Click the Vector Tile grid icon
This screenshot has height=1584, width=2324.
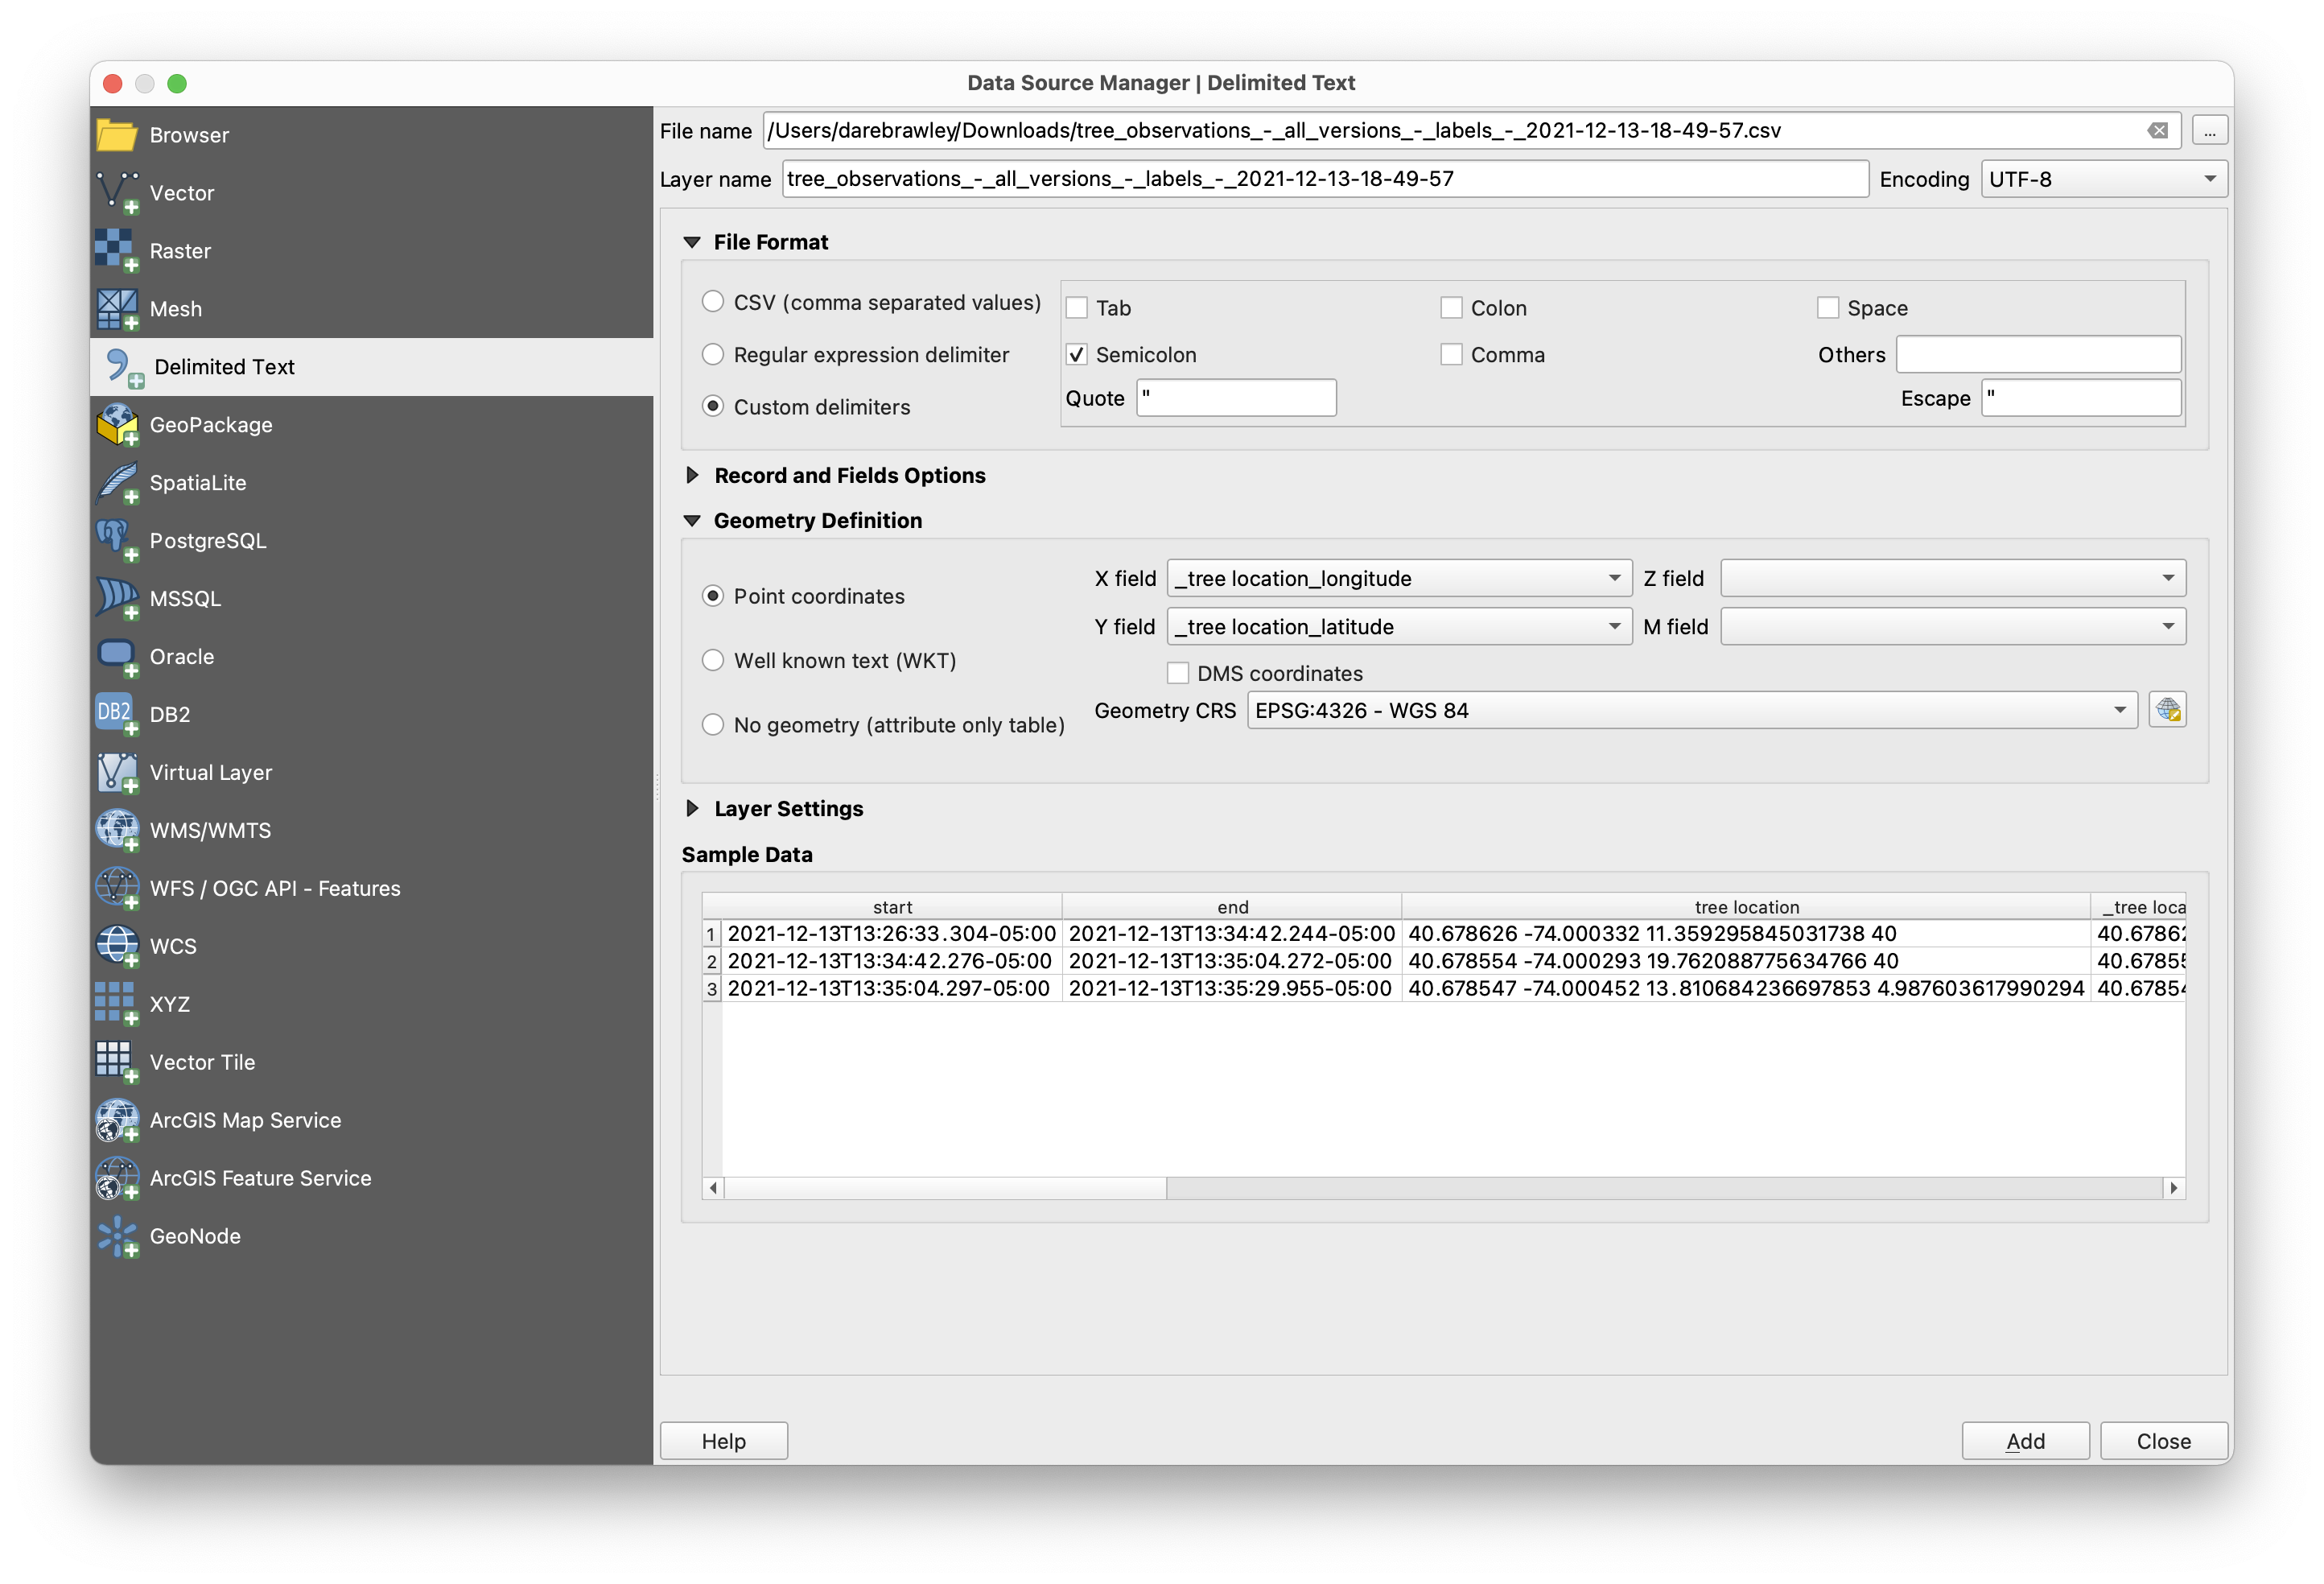click(116, 1062)
